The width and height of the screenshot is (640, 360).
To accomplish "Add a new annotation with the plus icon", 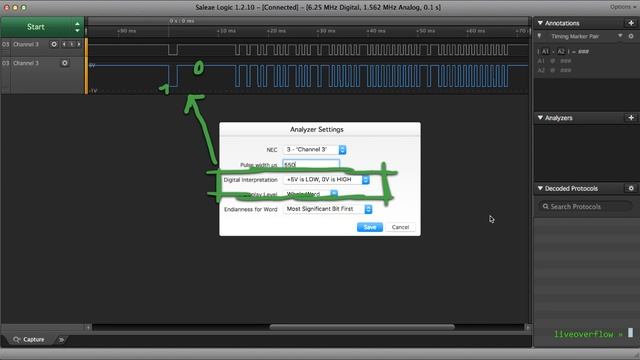I will coord(631,23).
